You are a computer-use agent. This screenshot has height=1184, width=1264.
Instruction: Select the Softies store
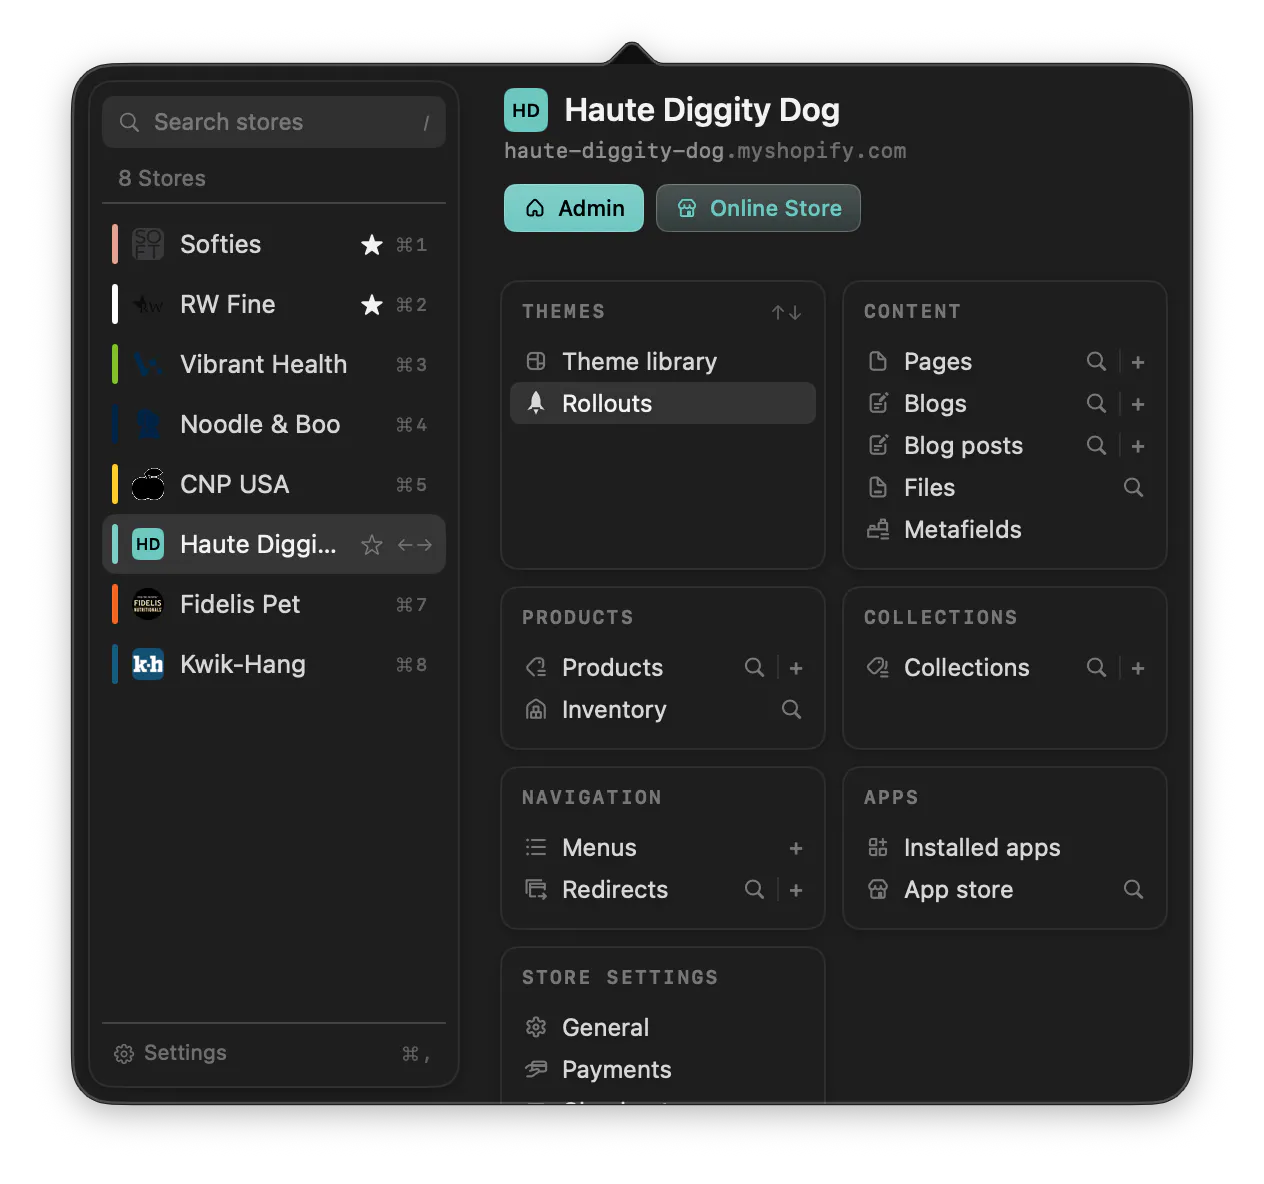pos(274,244)
